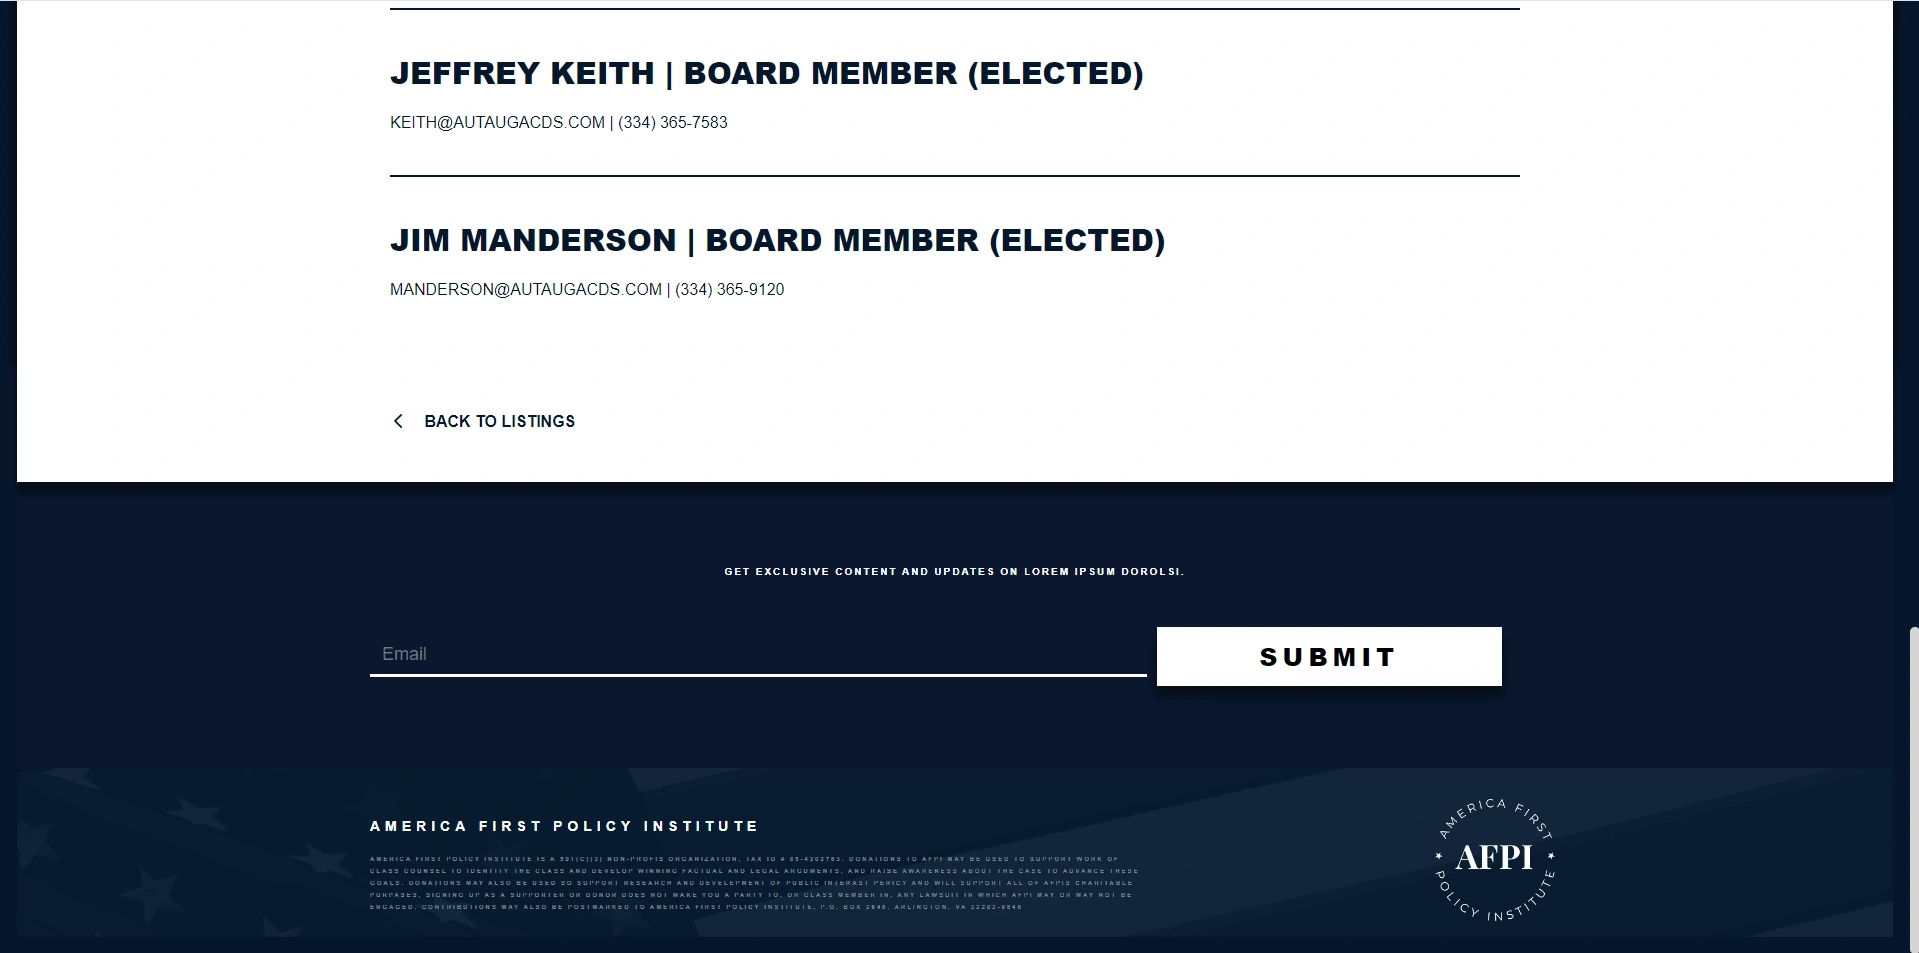Click Jeffrey Keith's phone number
The height and width of the screenshot is (953, 1919).
coord(673,122)
